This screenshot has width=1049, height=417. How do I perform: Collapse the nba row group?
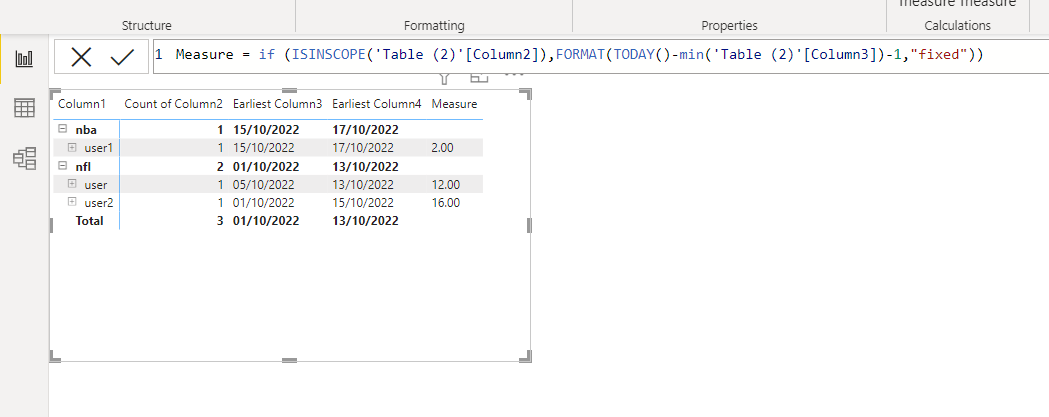pyautogui.click(x=62, y=129)
